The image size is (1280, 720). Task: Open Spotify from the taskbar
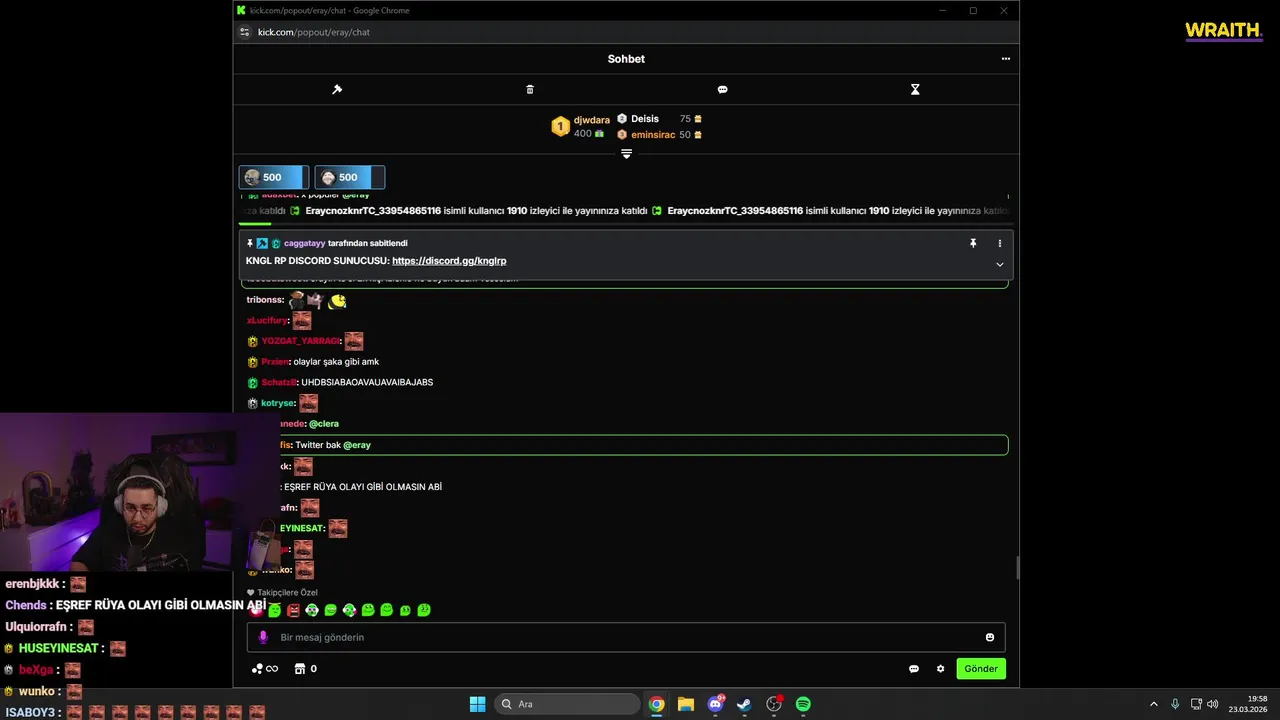(x=803, y=704)
